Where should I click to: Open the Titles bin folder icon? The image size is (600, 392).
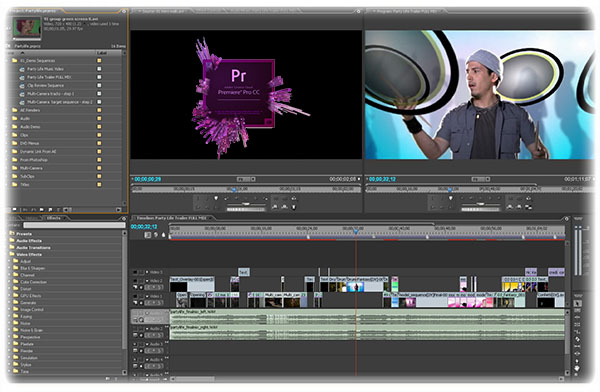(15, 185)
